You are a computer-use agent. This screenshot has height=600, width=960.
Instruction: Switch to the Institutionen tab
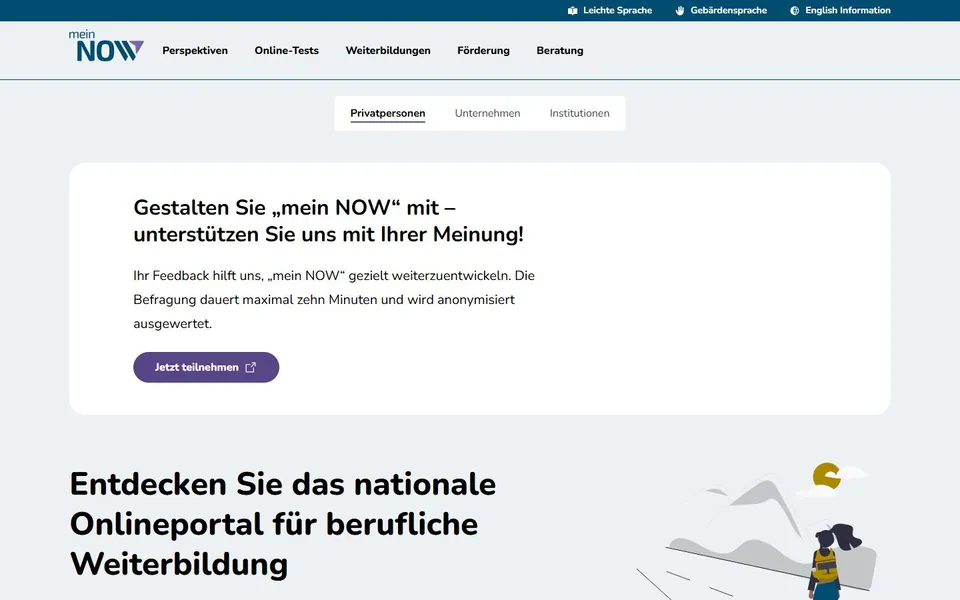click(x=579, y=113)
